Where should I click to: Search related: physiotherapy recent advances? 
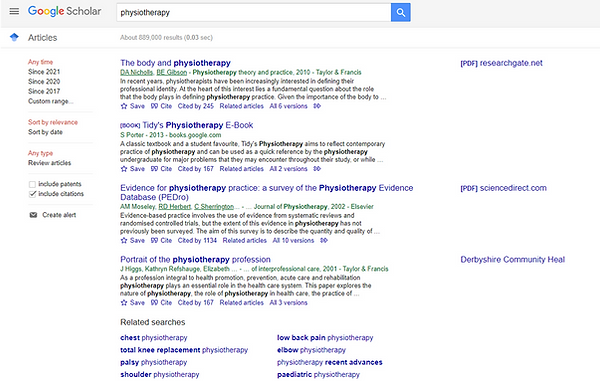pos(329,362)
